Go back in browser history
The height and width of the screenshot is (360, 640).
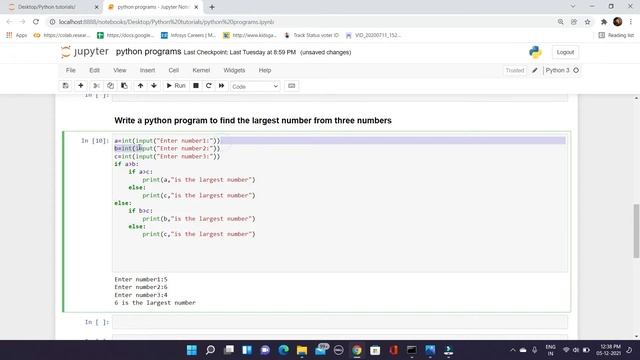coord(9,22)
